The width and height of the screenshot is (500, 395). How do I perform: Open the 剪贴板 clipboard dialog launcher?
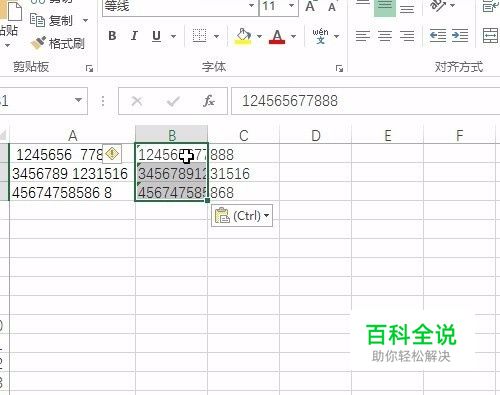[x=89, y=69]
